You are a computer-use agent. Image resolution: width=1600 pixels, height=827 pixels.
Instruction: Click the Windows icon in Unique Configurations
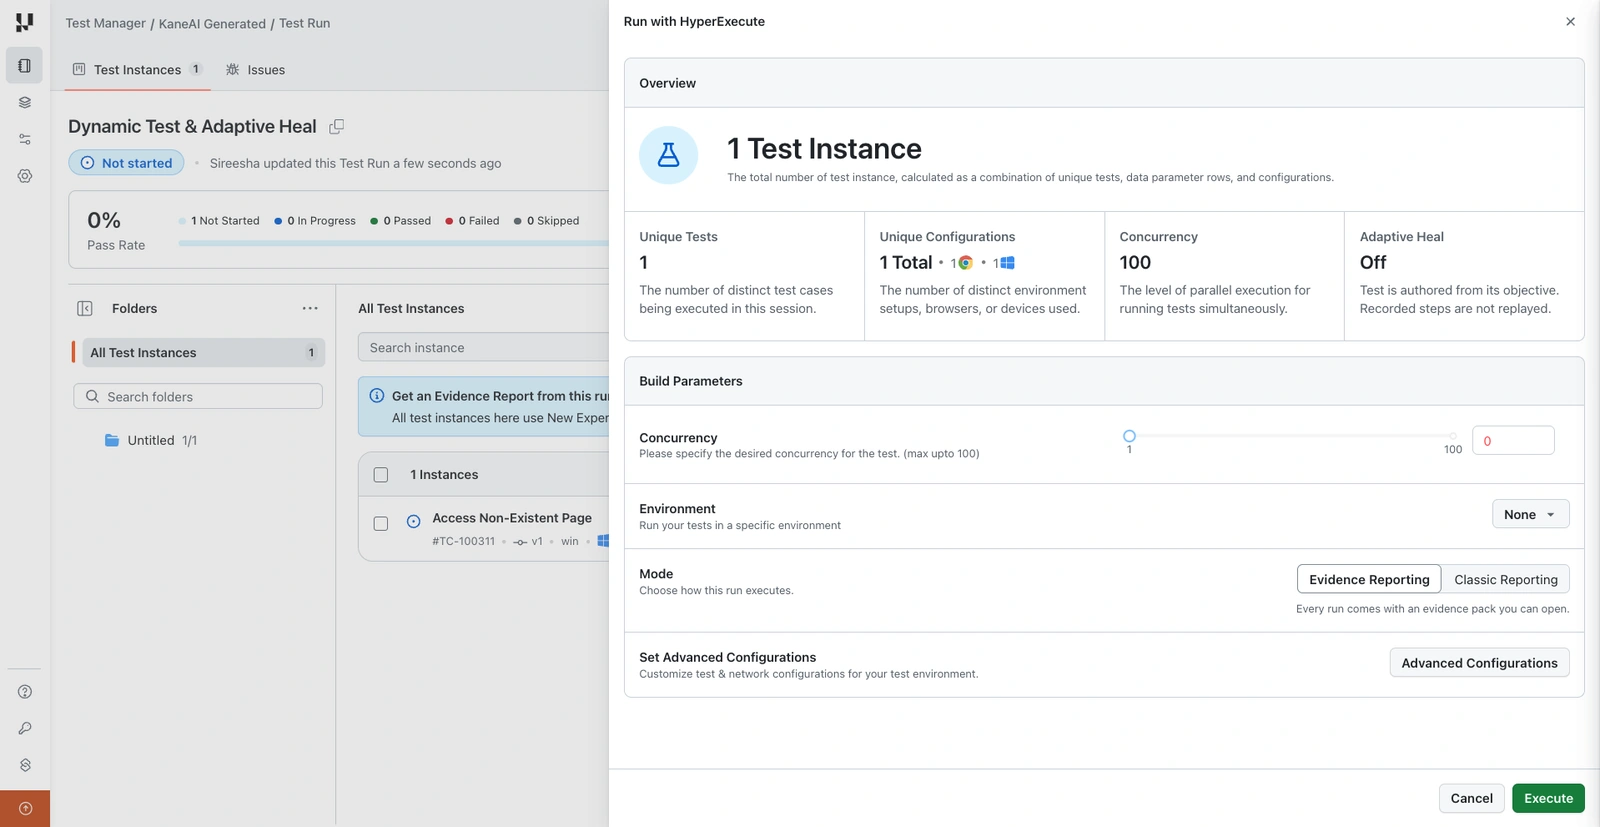[x=1007, y=263]
